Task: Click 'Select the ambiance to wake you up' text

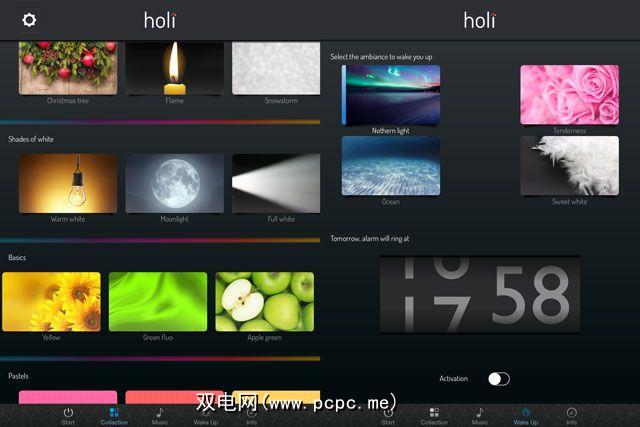Action: pyautogui.click(x=381, y=57)
